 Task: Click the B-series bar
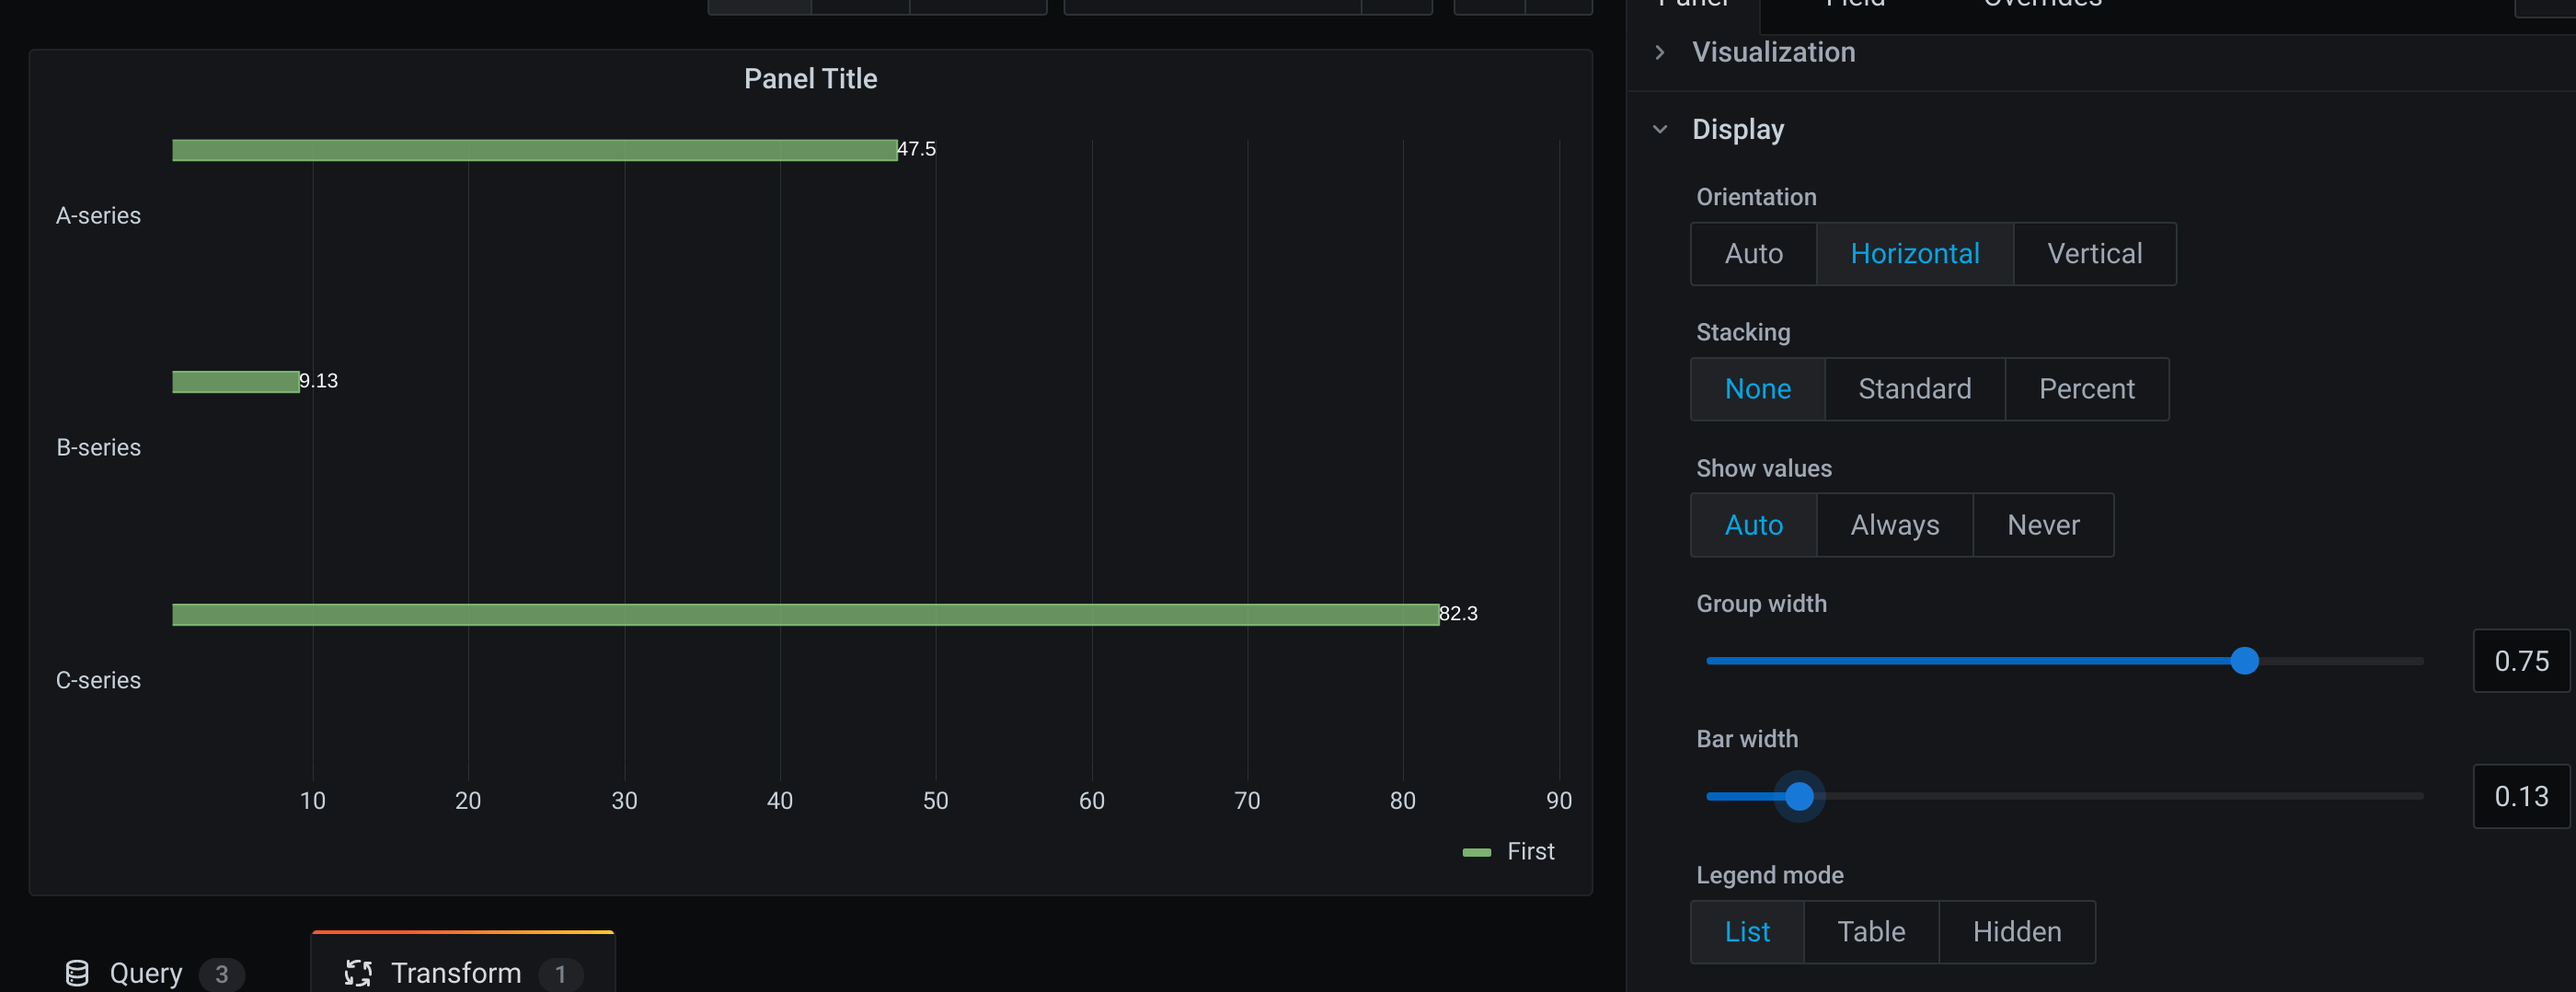[x=235, y=382]
